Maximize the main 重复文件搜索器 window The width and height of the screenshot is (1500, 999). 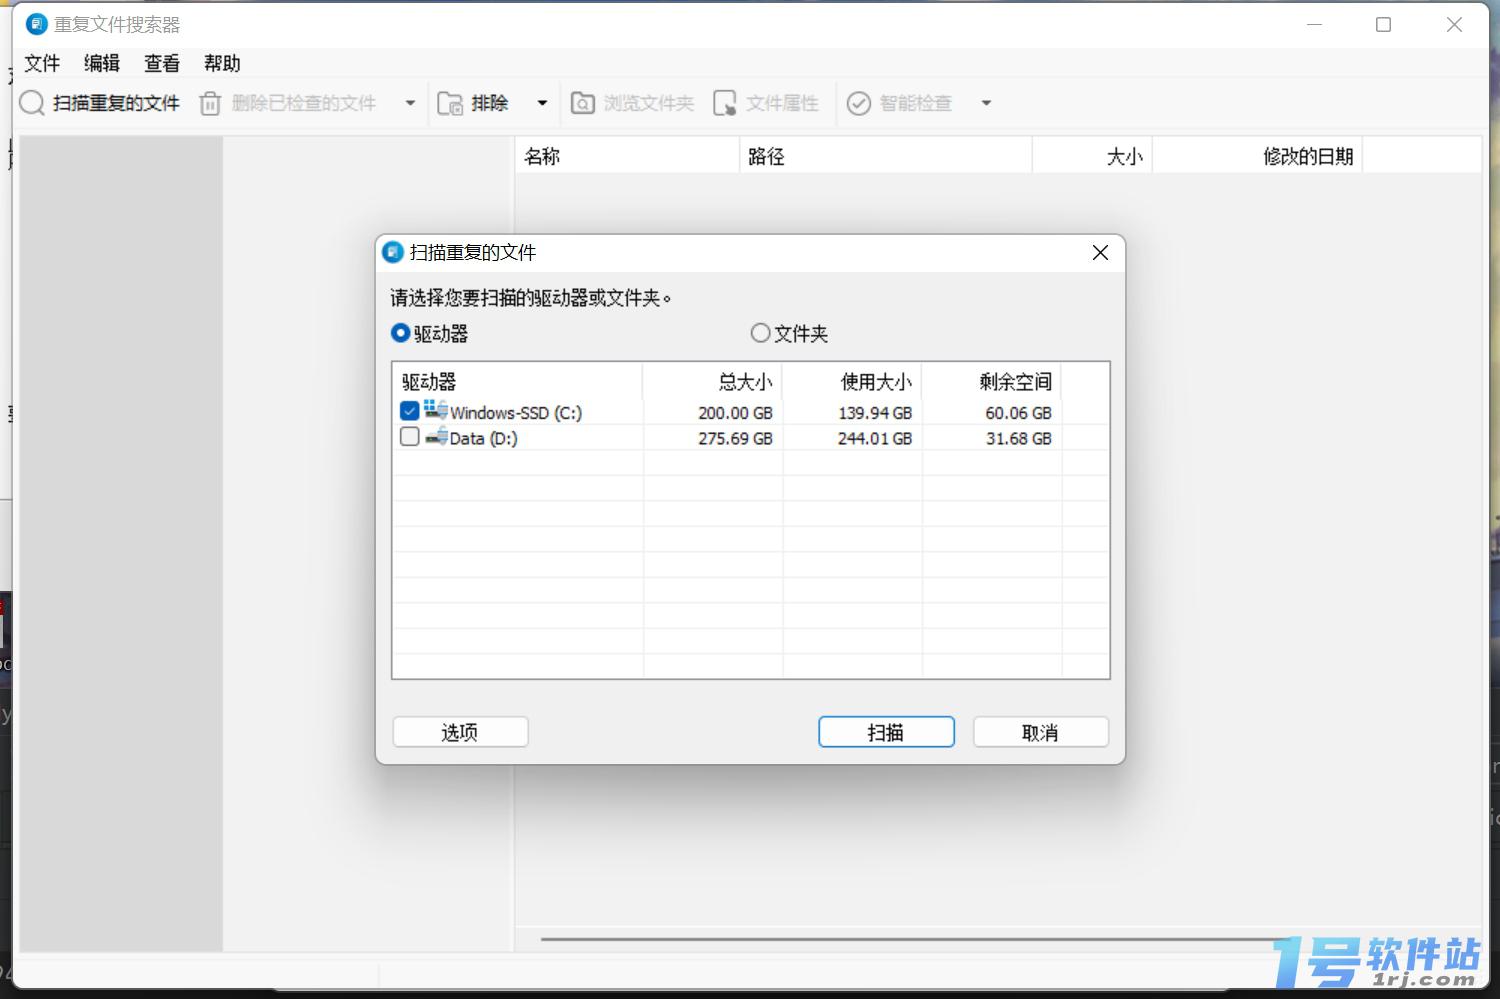1384,24
